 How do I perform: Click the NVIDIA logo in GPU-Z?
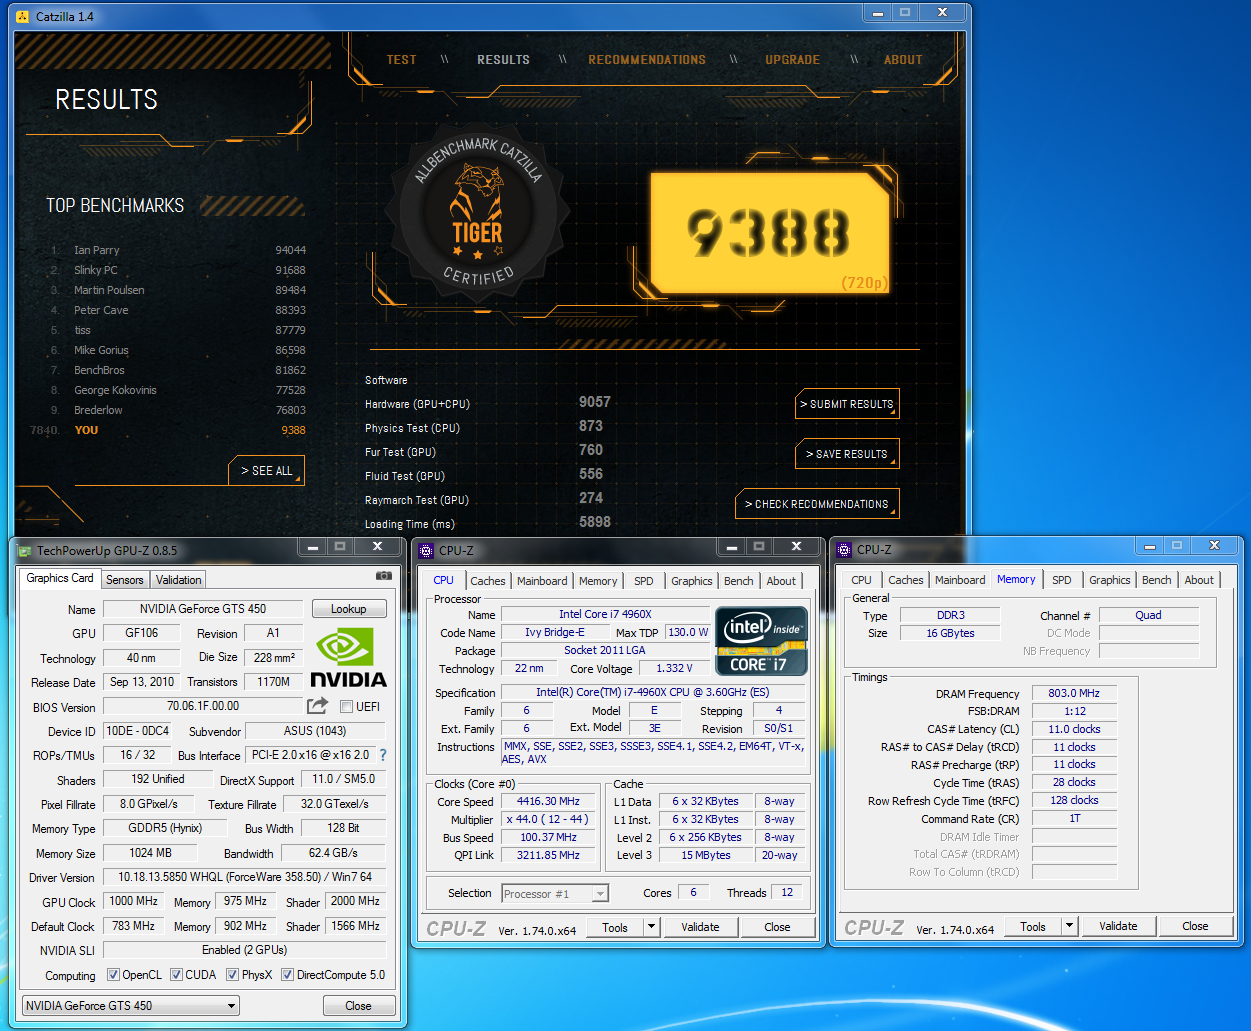(x=348, y=657)
